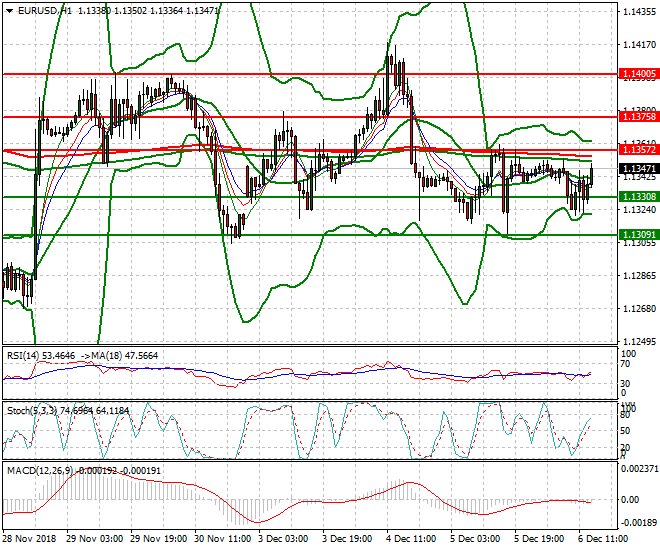The width and height of the screenshot is (660, 550).
Task: Select the green 1.13091 support price tag
Action: click(638, 235)
